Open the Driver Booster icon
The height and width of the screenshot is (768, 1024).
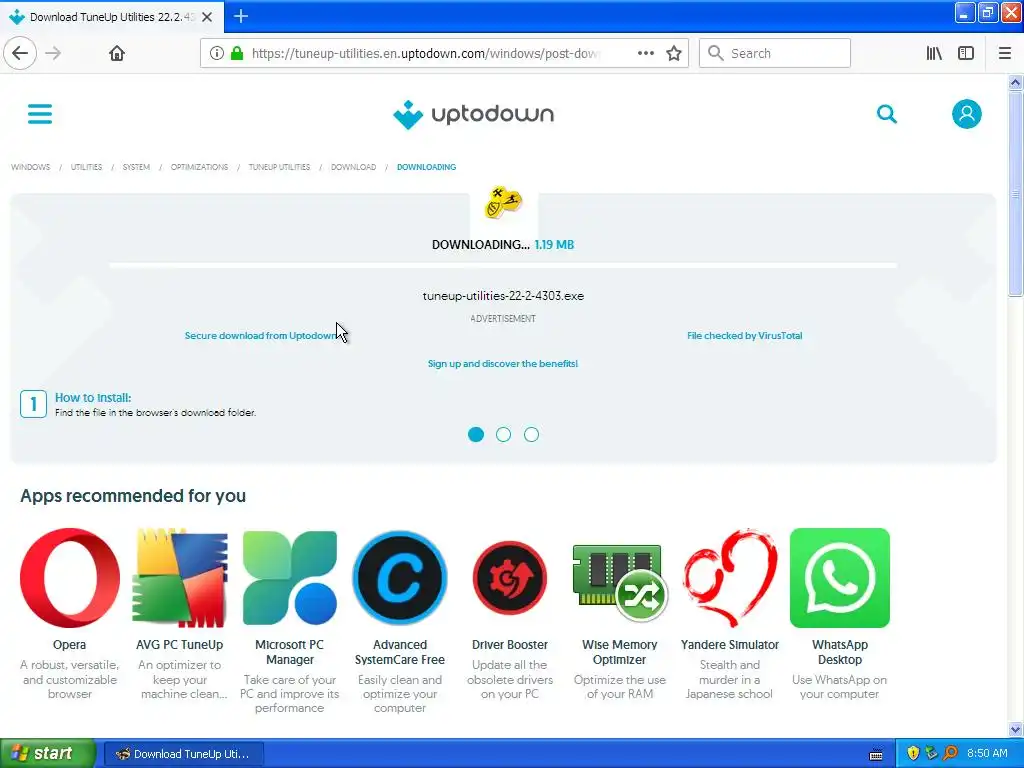click(x=510, y=577)
